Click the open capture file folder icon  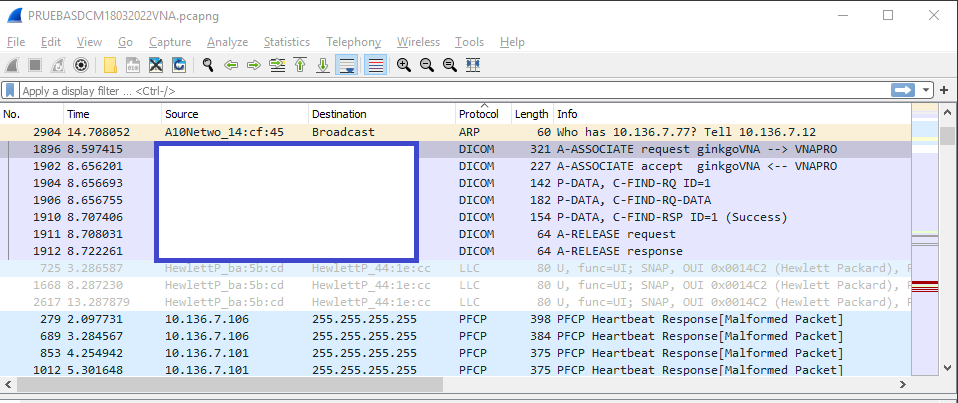(110, 65)
